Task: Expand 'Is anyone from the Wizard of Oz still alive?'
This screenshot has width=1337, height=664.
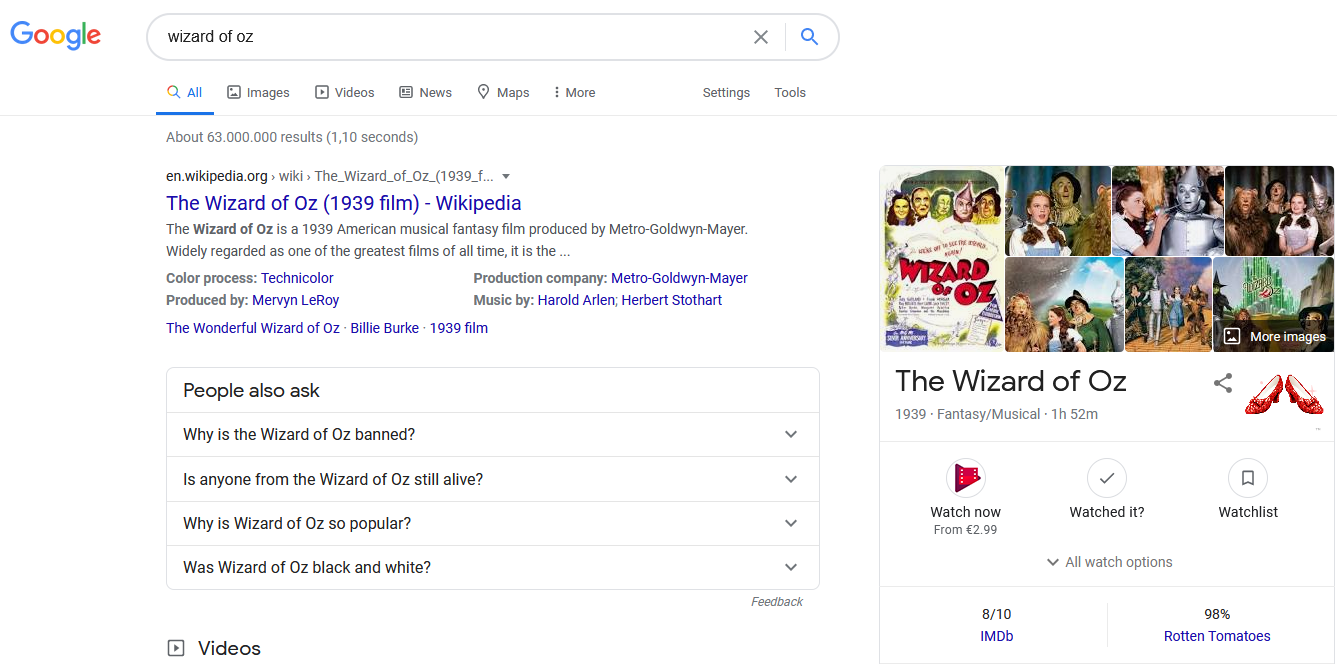Action: tap(493, 479)
